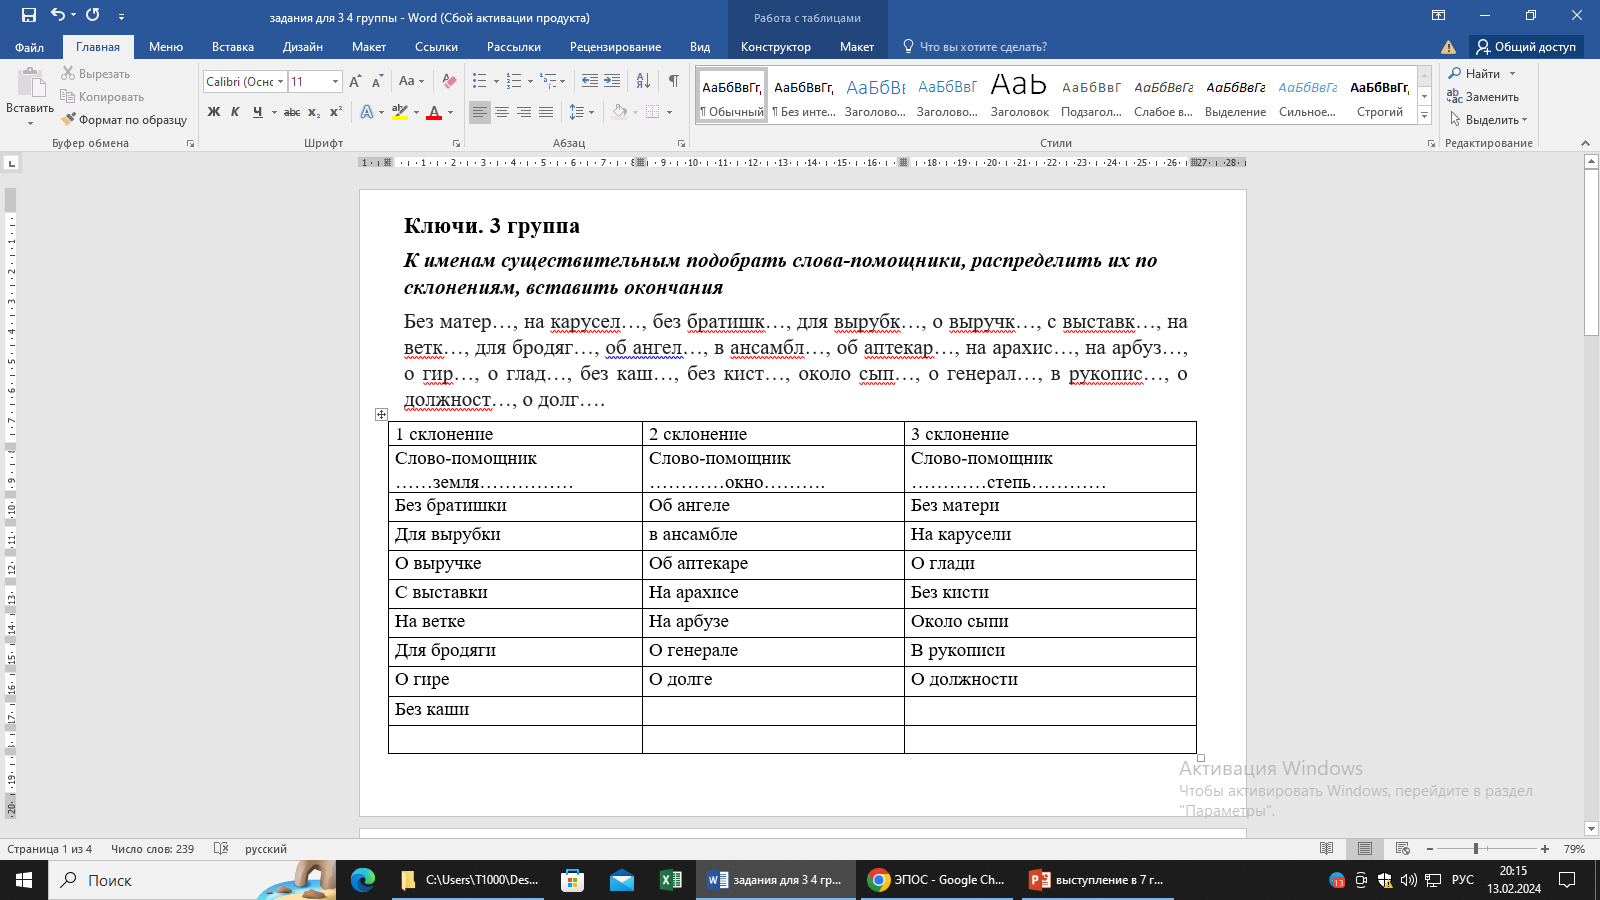Apply a bulleted list
Viewport: 1600px width, 900px height.
coord(480,81)
